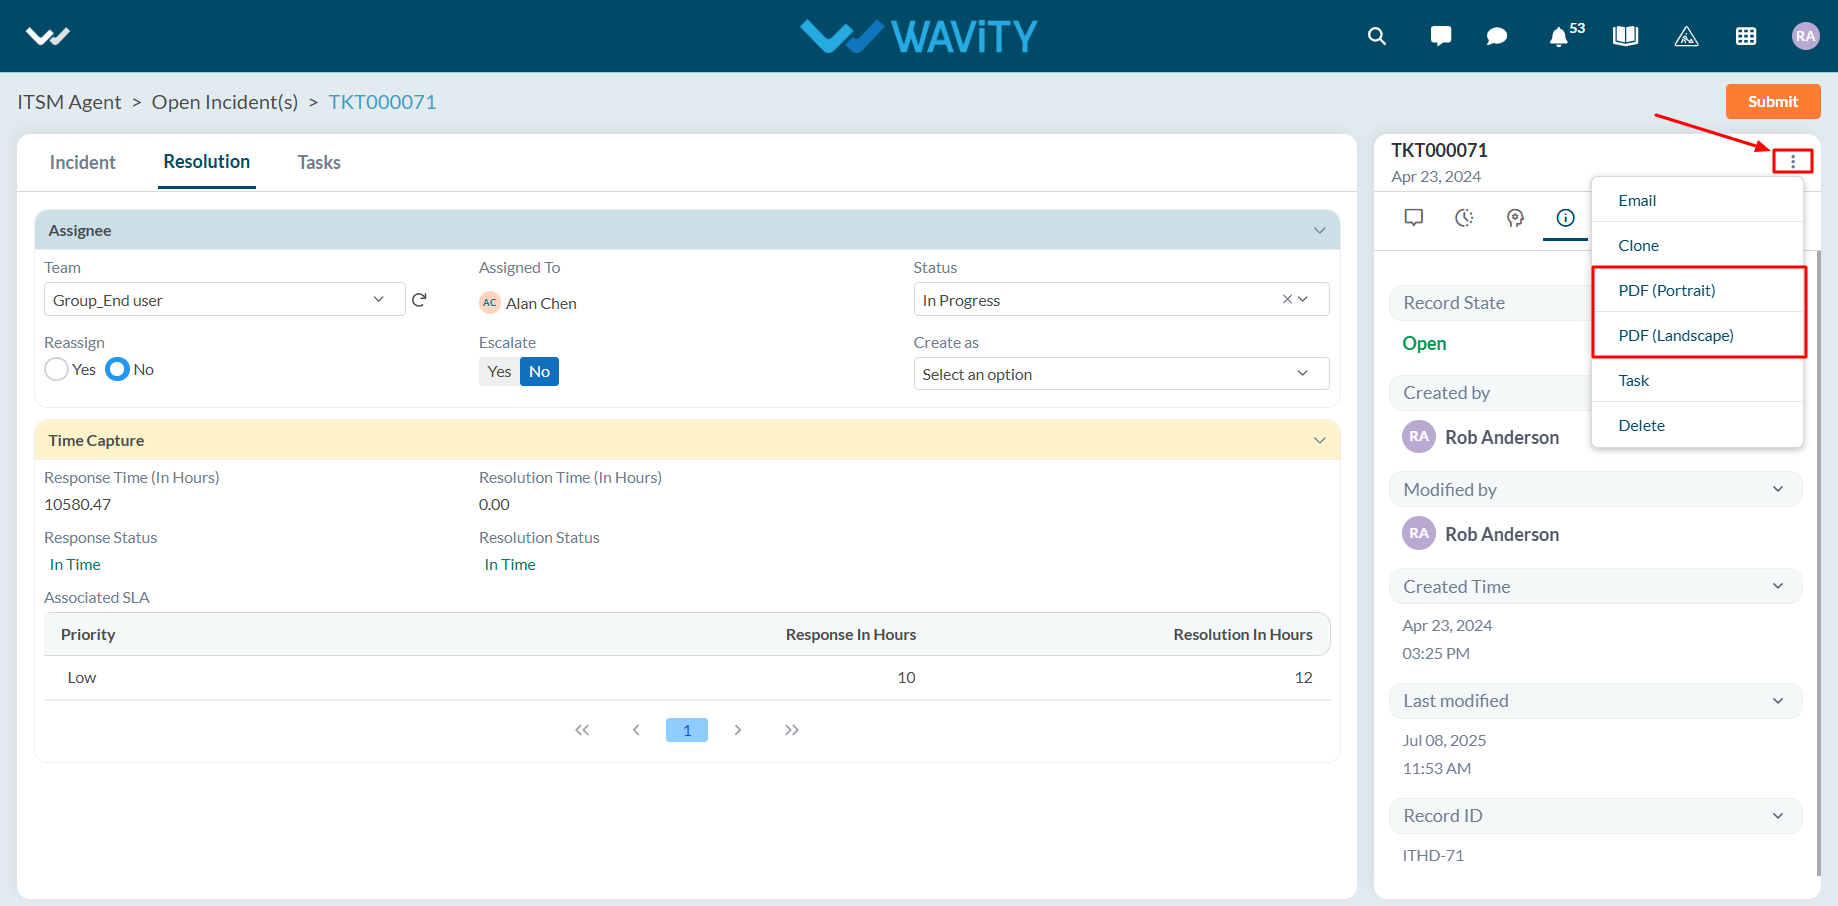Go to first page with double-left arrows
Screen dimensions: 1838x906
[582, 730]
